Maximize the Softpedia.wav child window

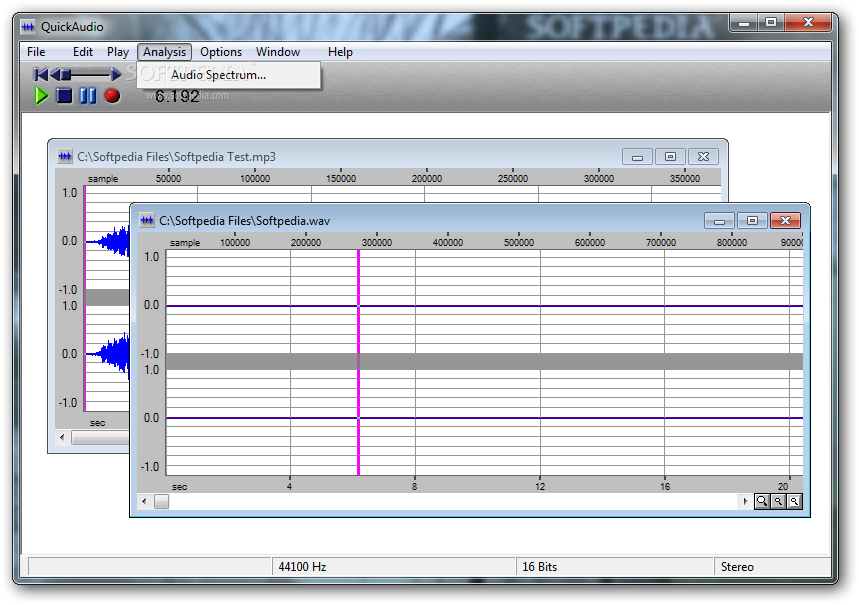(x=752, y=221)
